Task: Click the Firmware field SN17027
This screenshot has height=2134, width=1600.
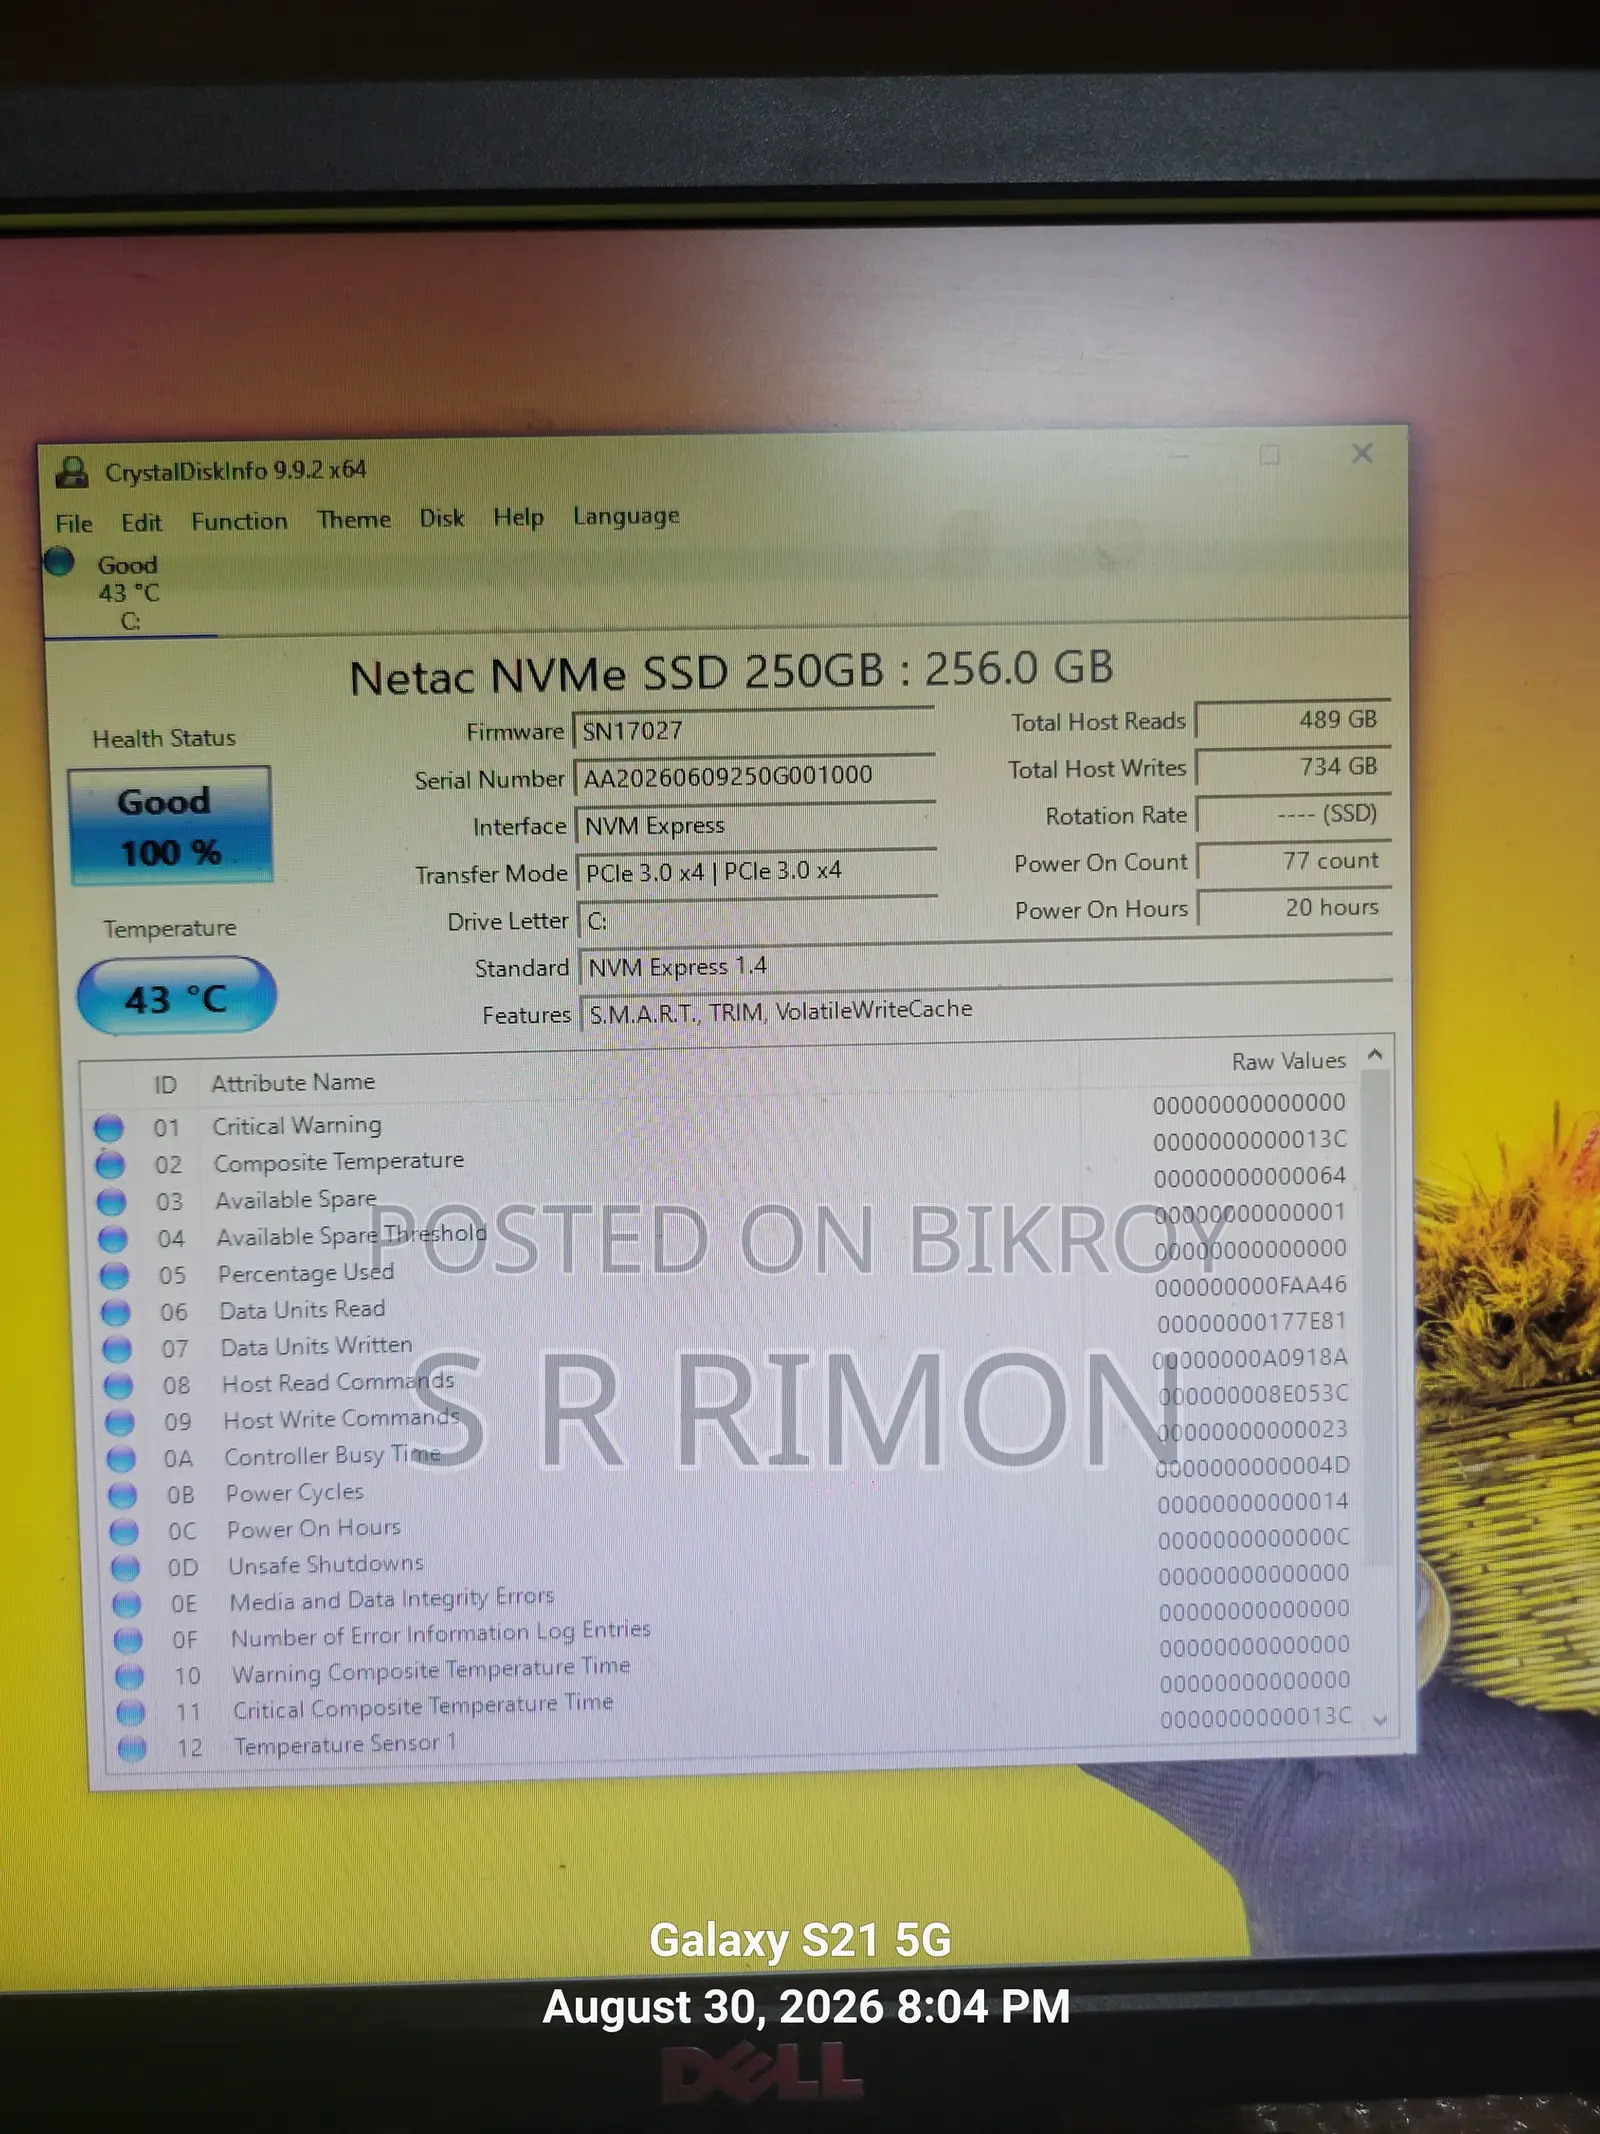Action: point(755,729)
